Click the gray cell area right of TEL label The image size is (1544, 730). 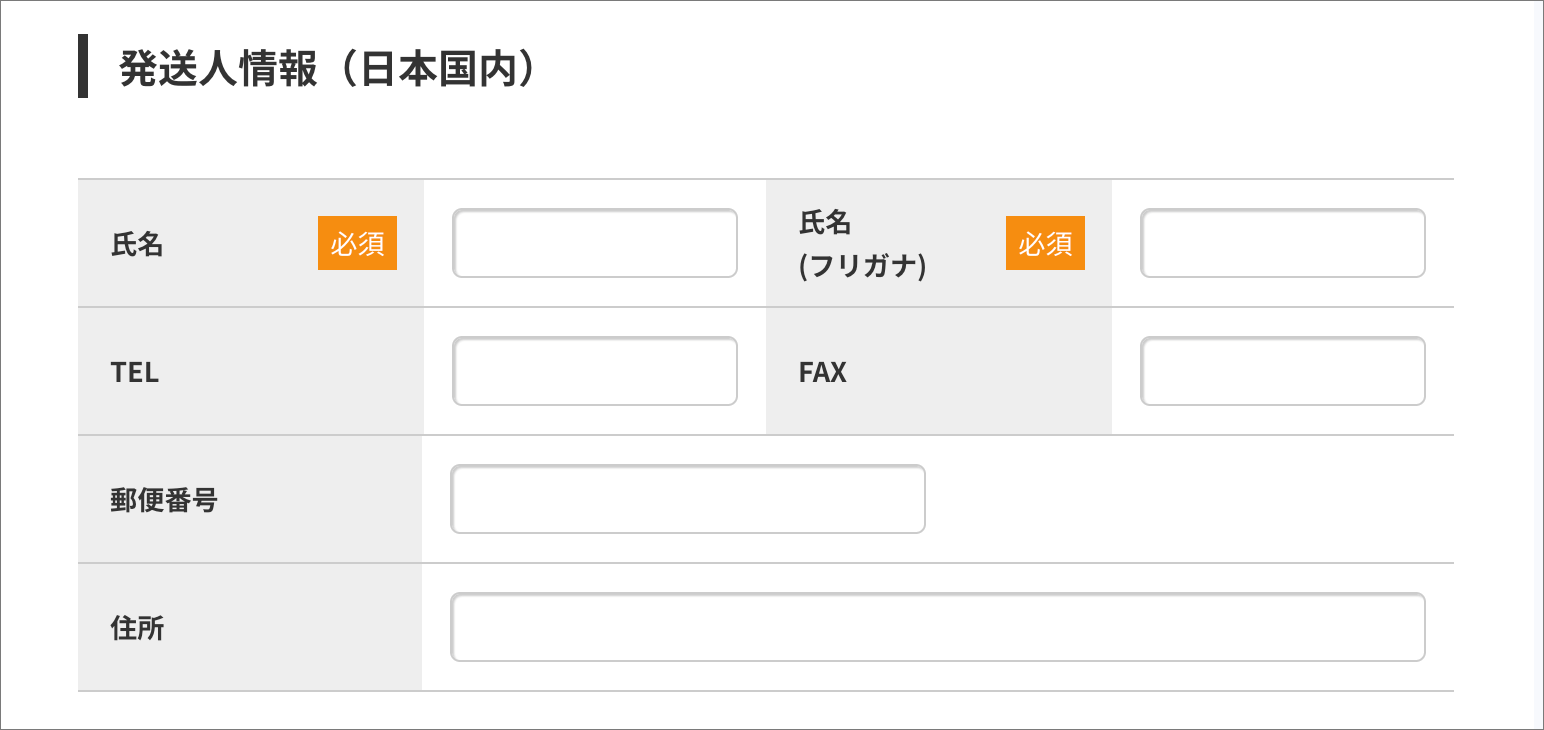[x=300, y=372]
